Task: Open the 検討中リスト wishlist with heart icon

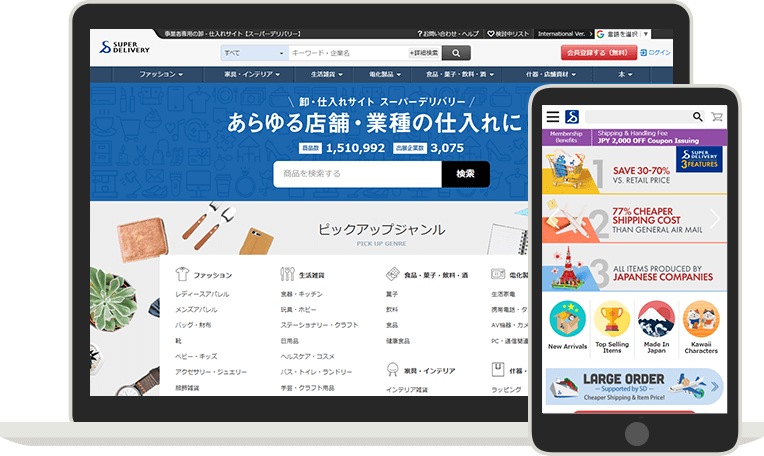Action: coord(508,34)
